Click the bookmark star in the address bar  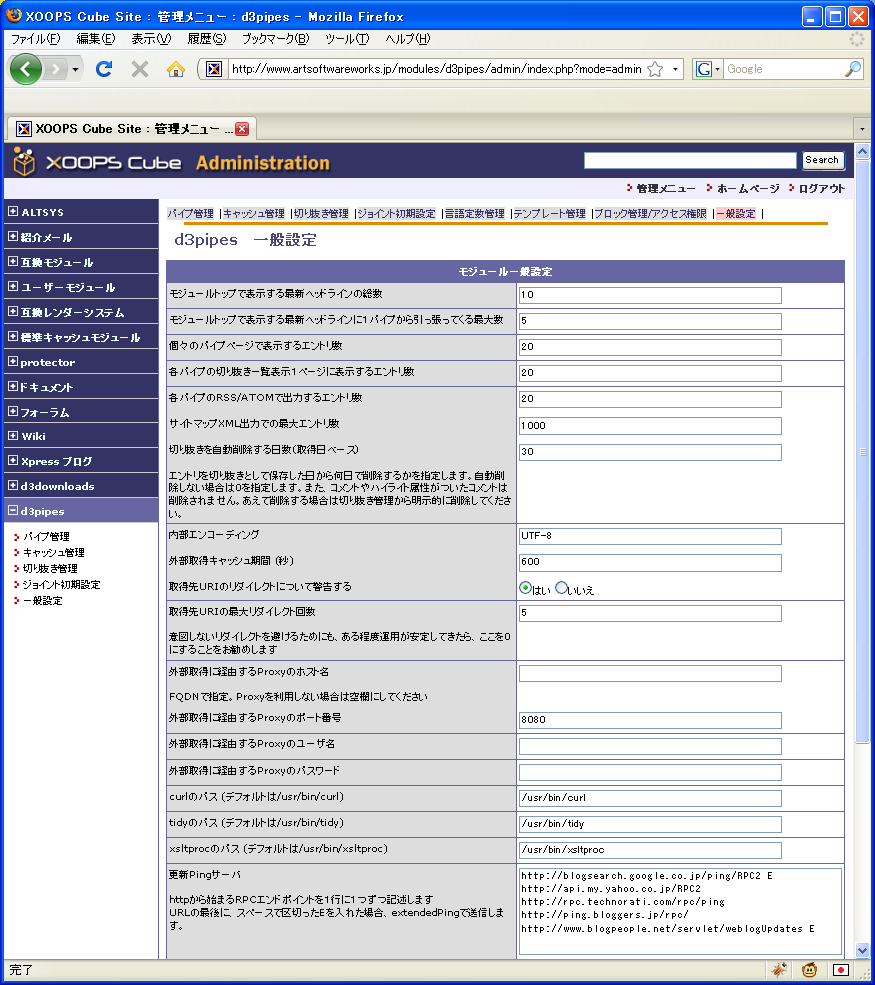click(655, 69)
